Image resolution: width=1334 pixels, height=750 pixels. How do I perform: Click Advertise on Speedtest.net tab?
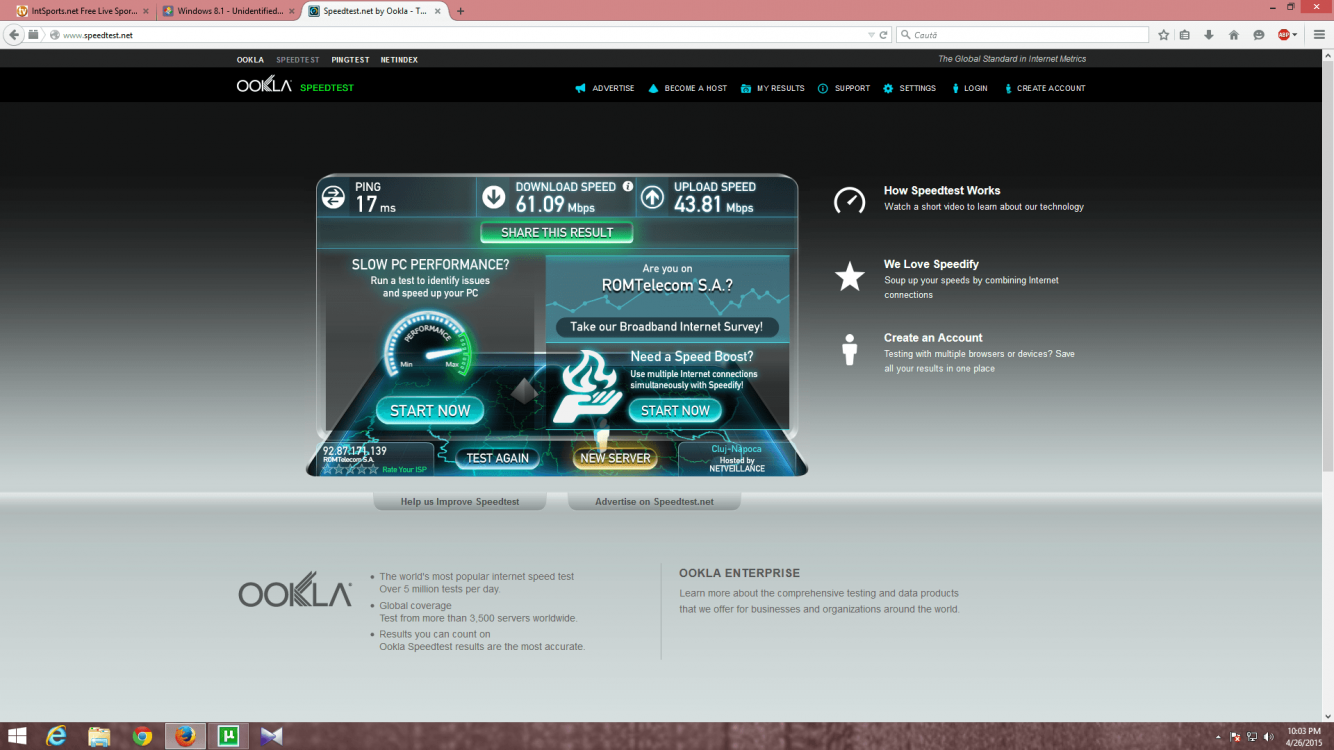point(654,501)
